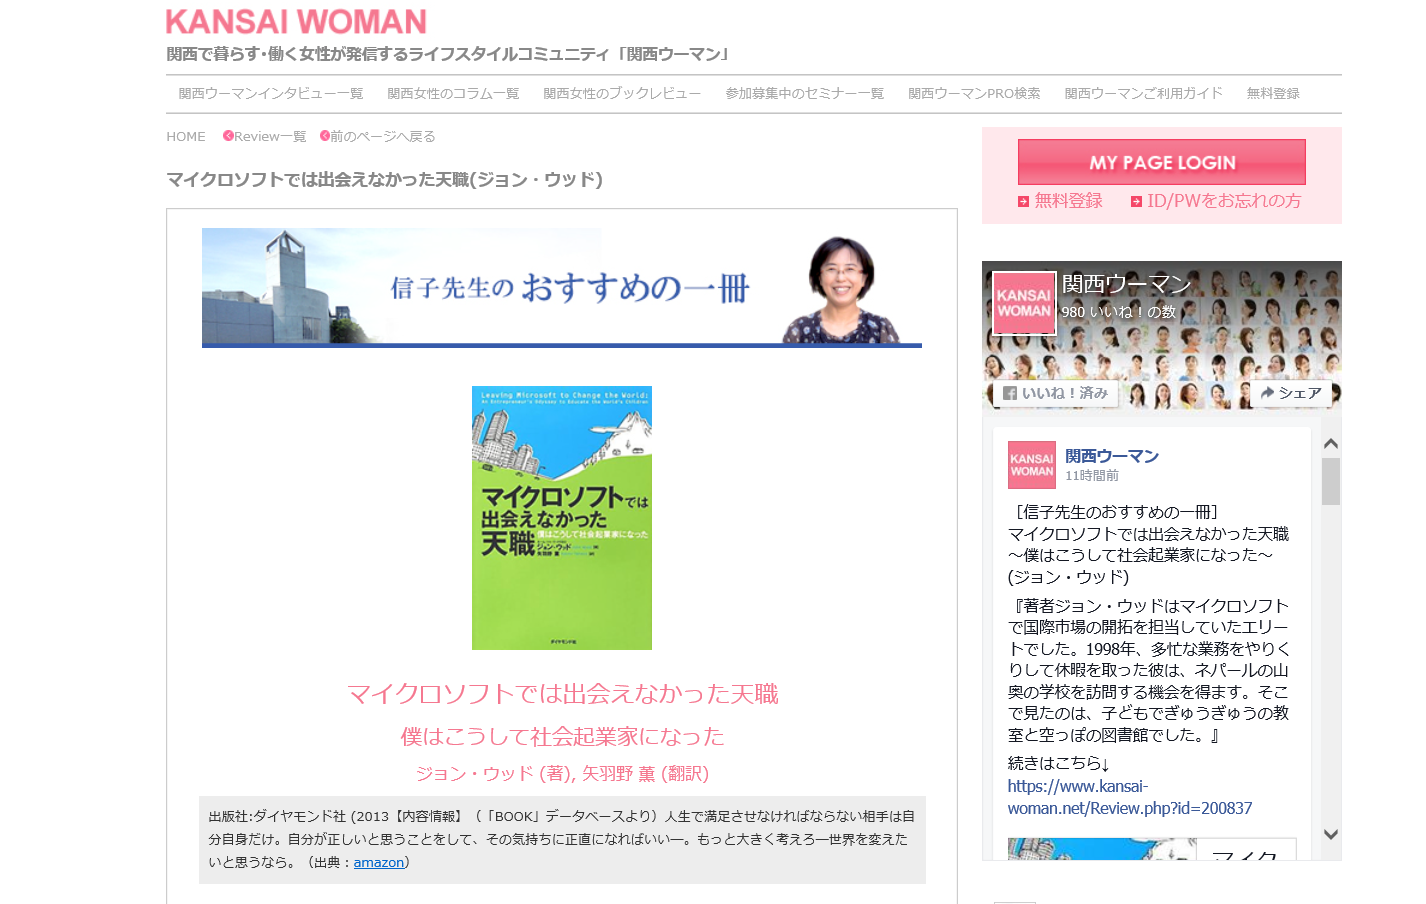
Task: Click the KANSAI WOMAN avatar in the Facebook post
Action: (1032, 465)
